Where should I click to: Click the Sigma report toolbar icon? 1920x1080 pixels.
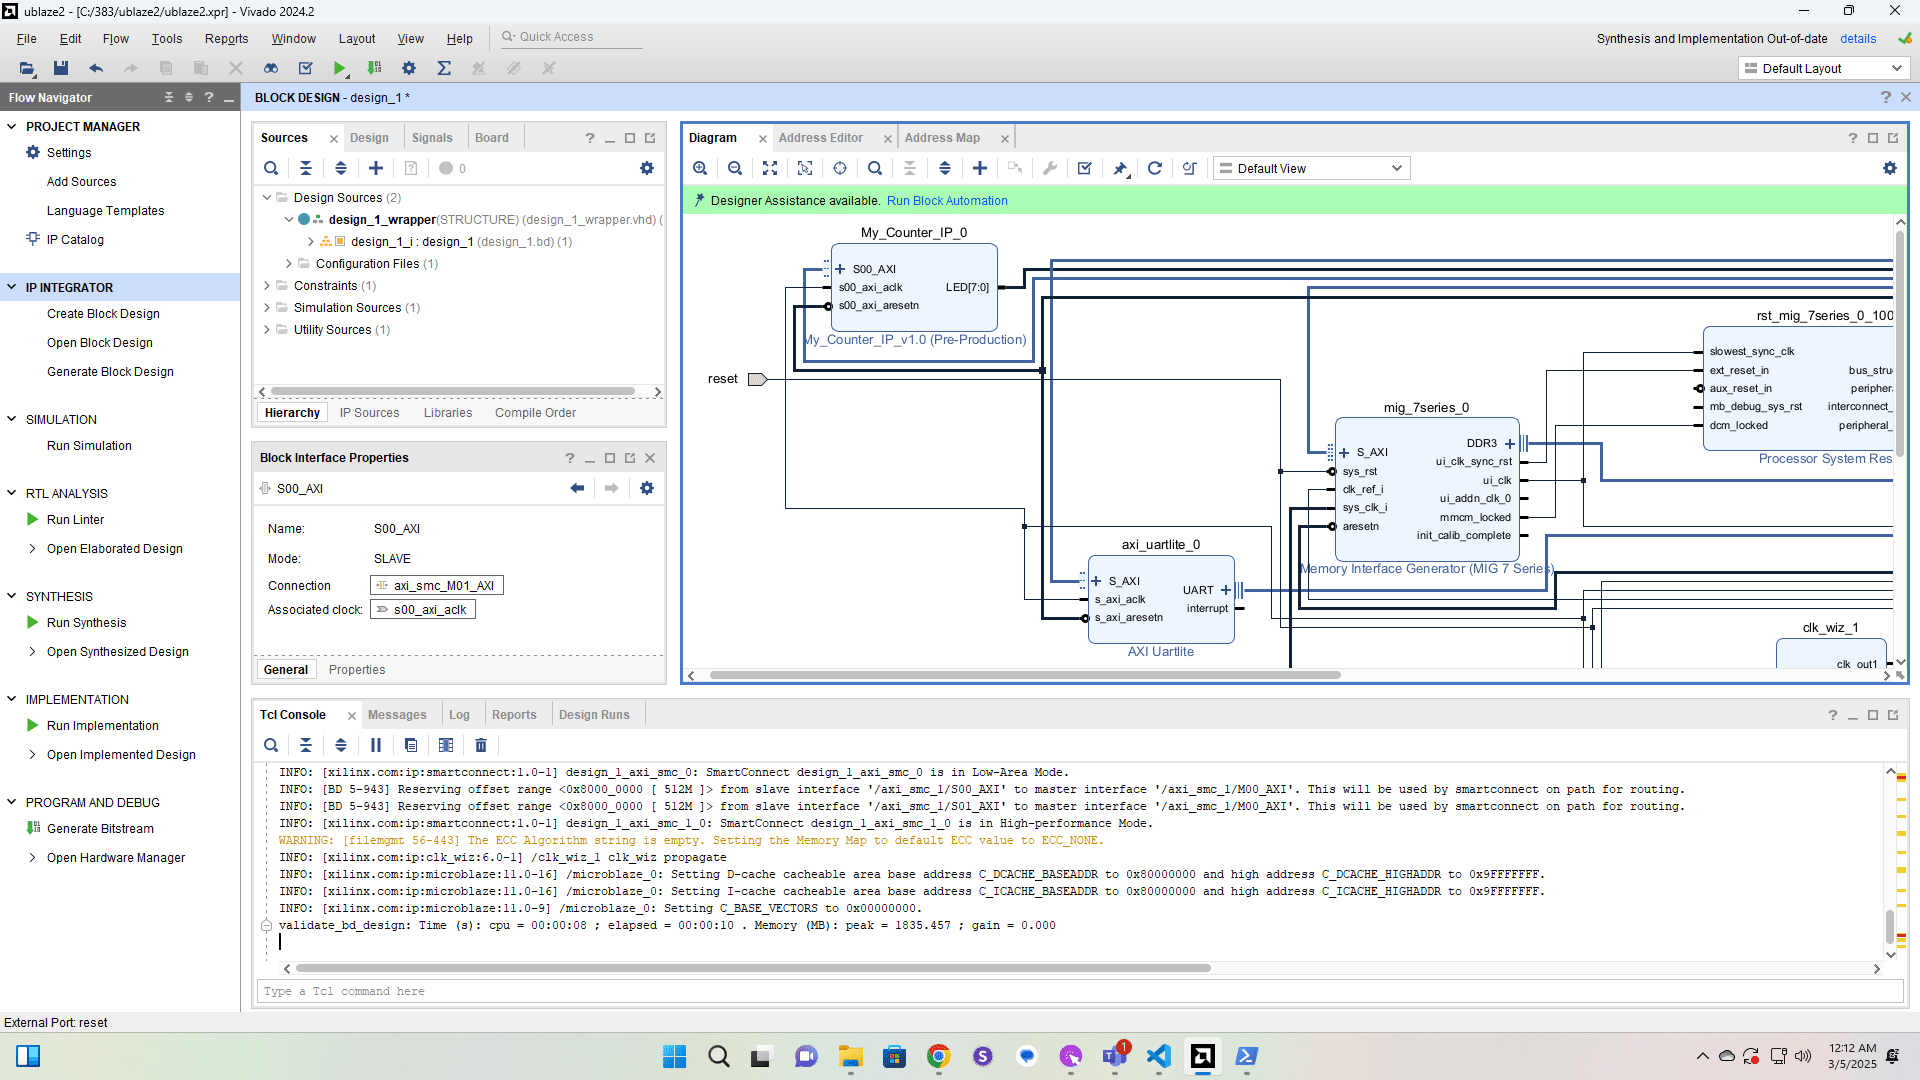click(444, 68)
